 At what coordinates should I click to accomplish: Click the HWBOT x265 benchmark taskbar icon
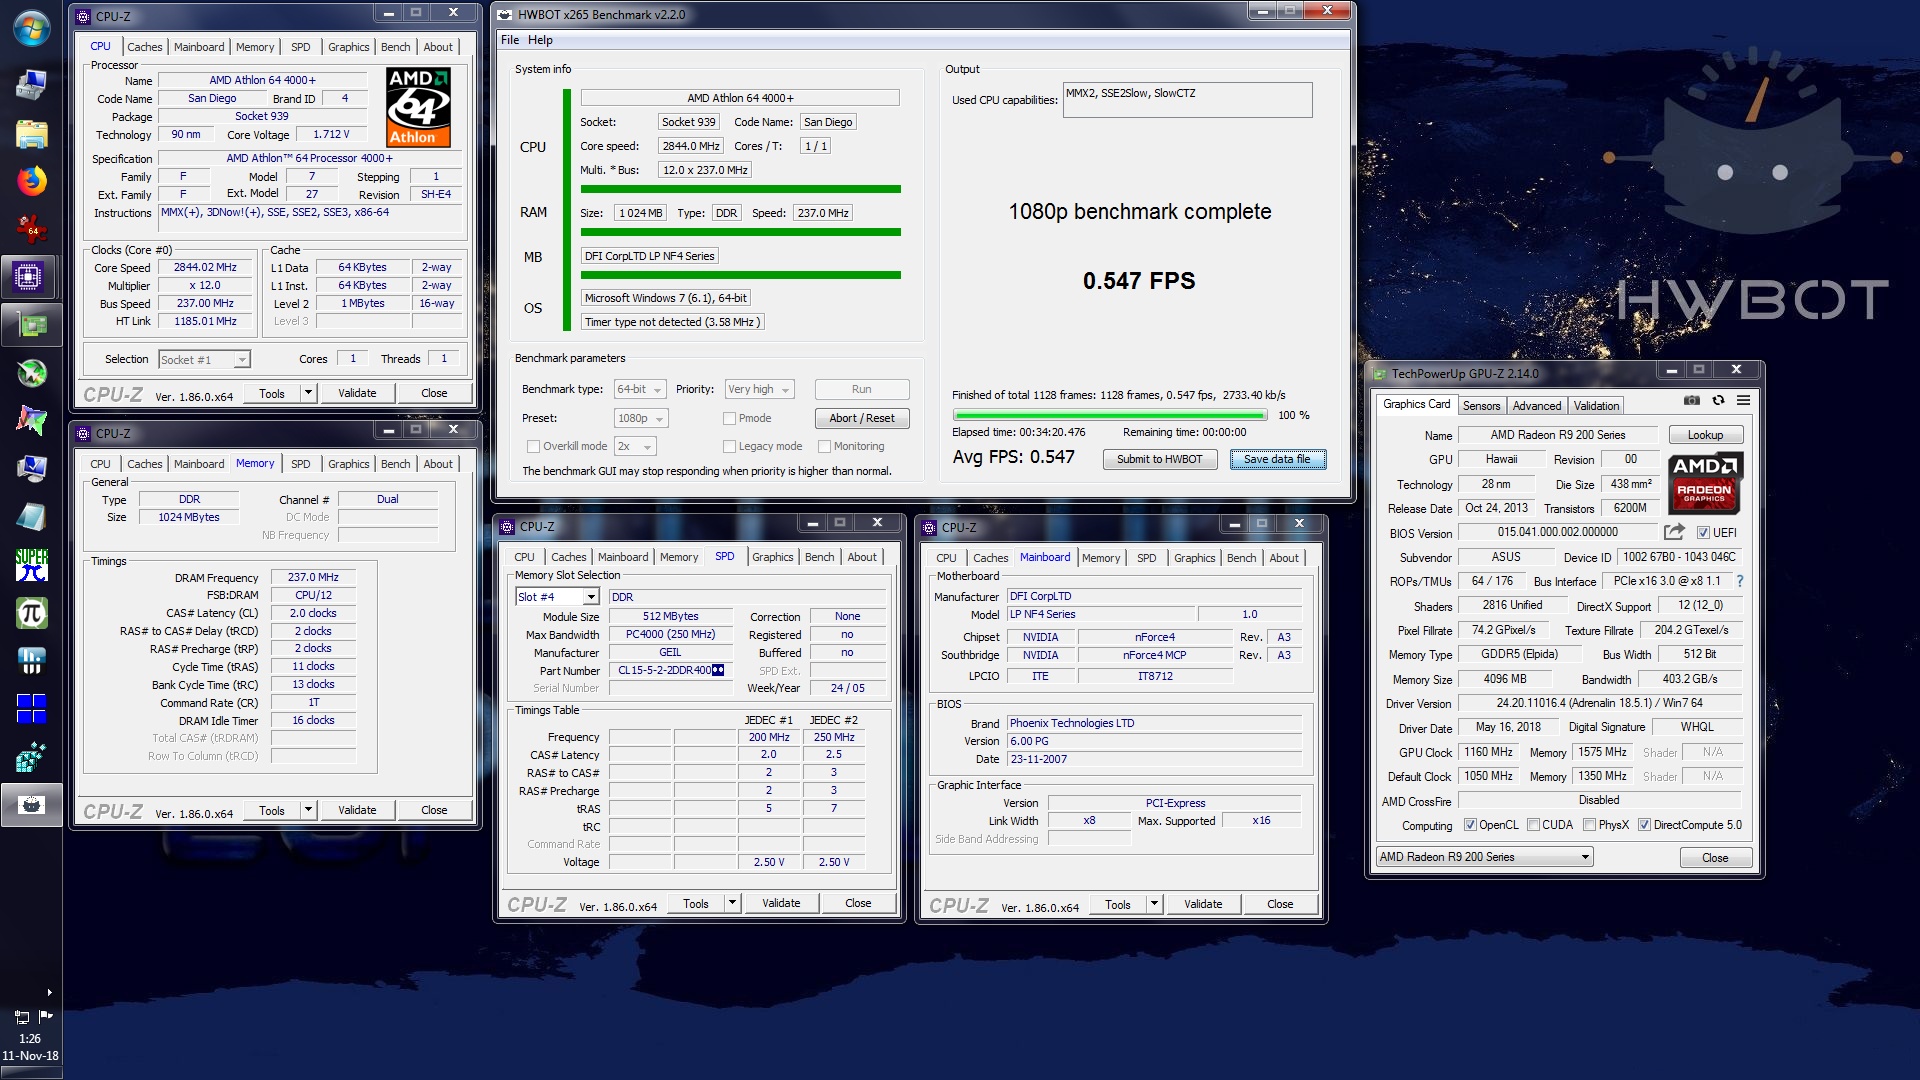pyautogui.click(x=31, y=805)
